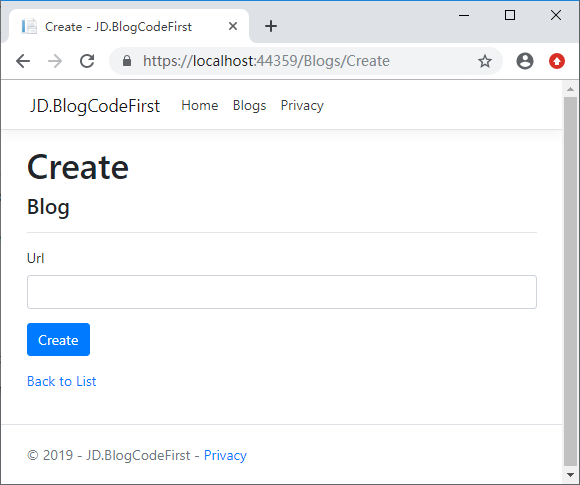Open the user profile avatar icon

[x=525, y=61]
